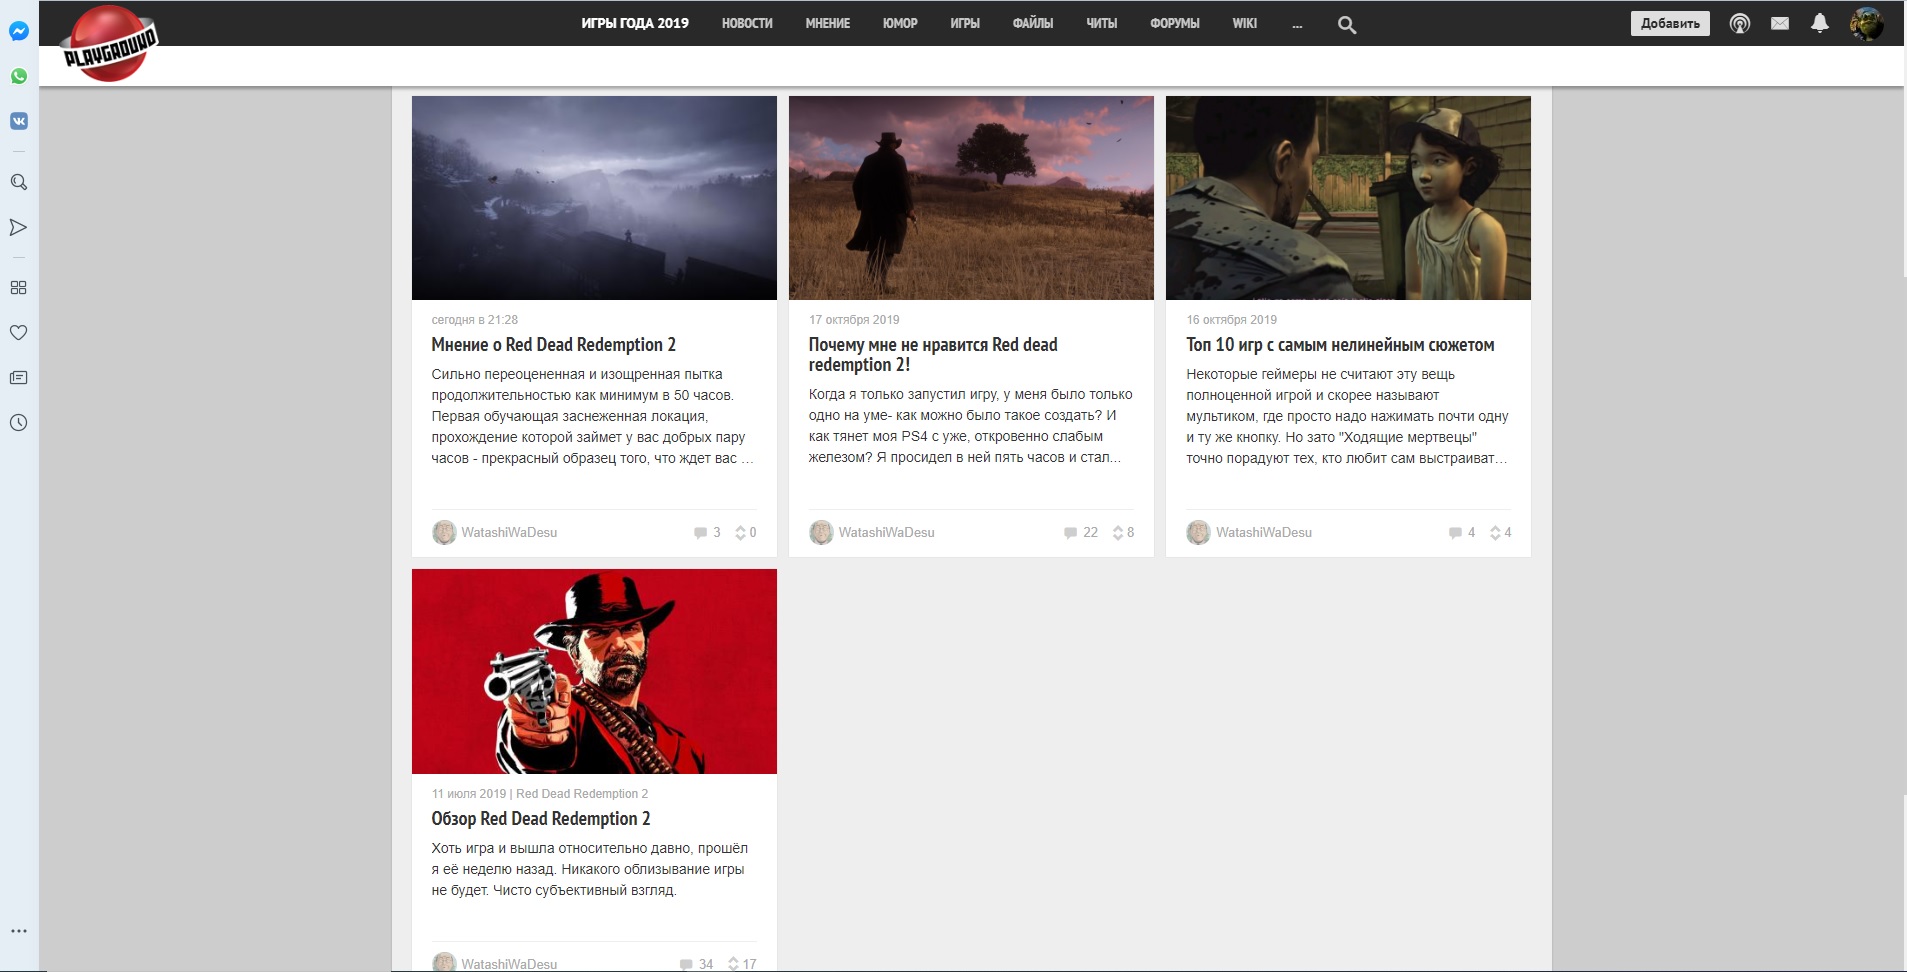Open Messenger in the browser sidebar
The width and height of the screenshot is (1907, 972).
[18, 31]
